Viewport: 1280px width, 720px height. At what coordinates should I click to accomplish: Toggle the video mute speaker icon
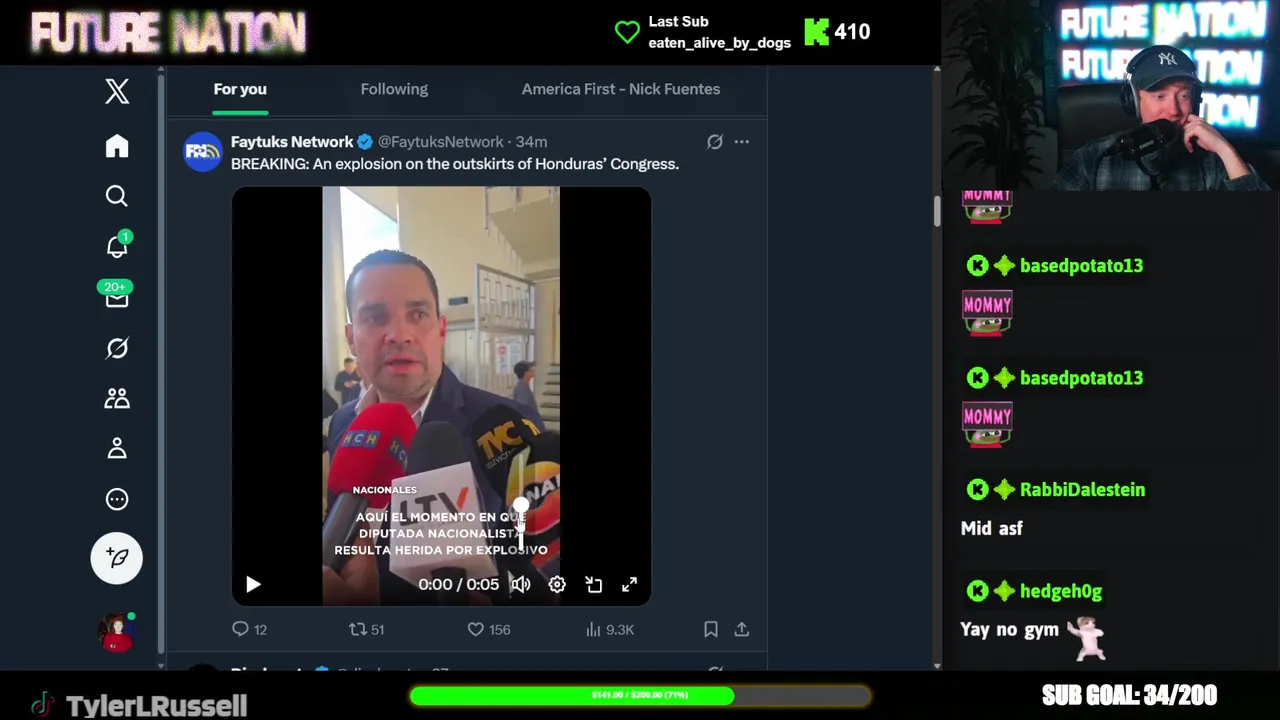pyautogui.click(x=520, y=585)
